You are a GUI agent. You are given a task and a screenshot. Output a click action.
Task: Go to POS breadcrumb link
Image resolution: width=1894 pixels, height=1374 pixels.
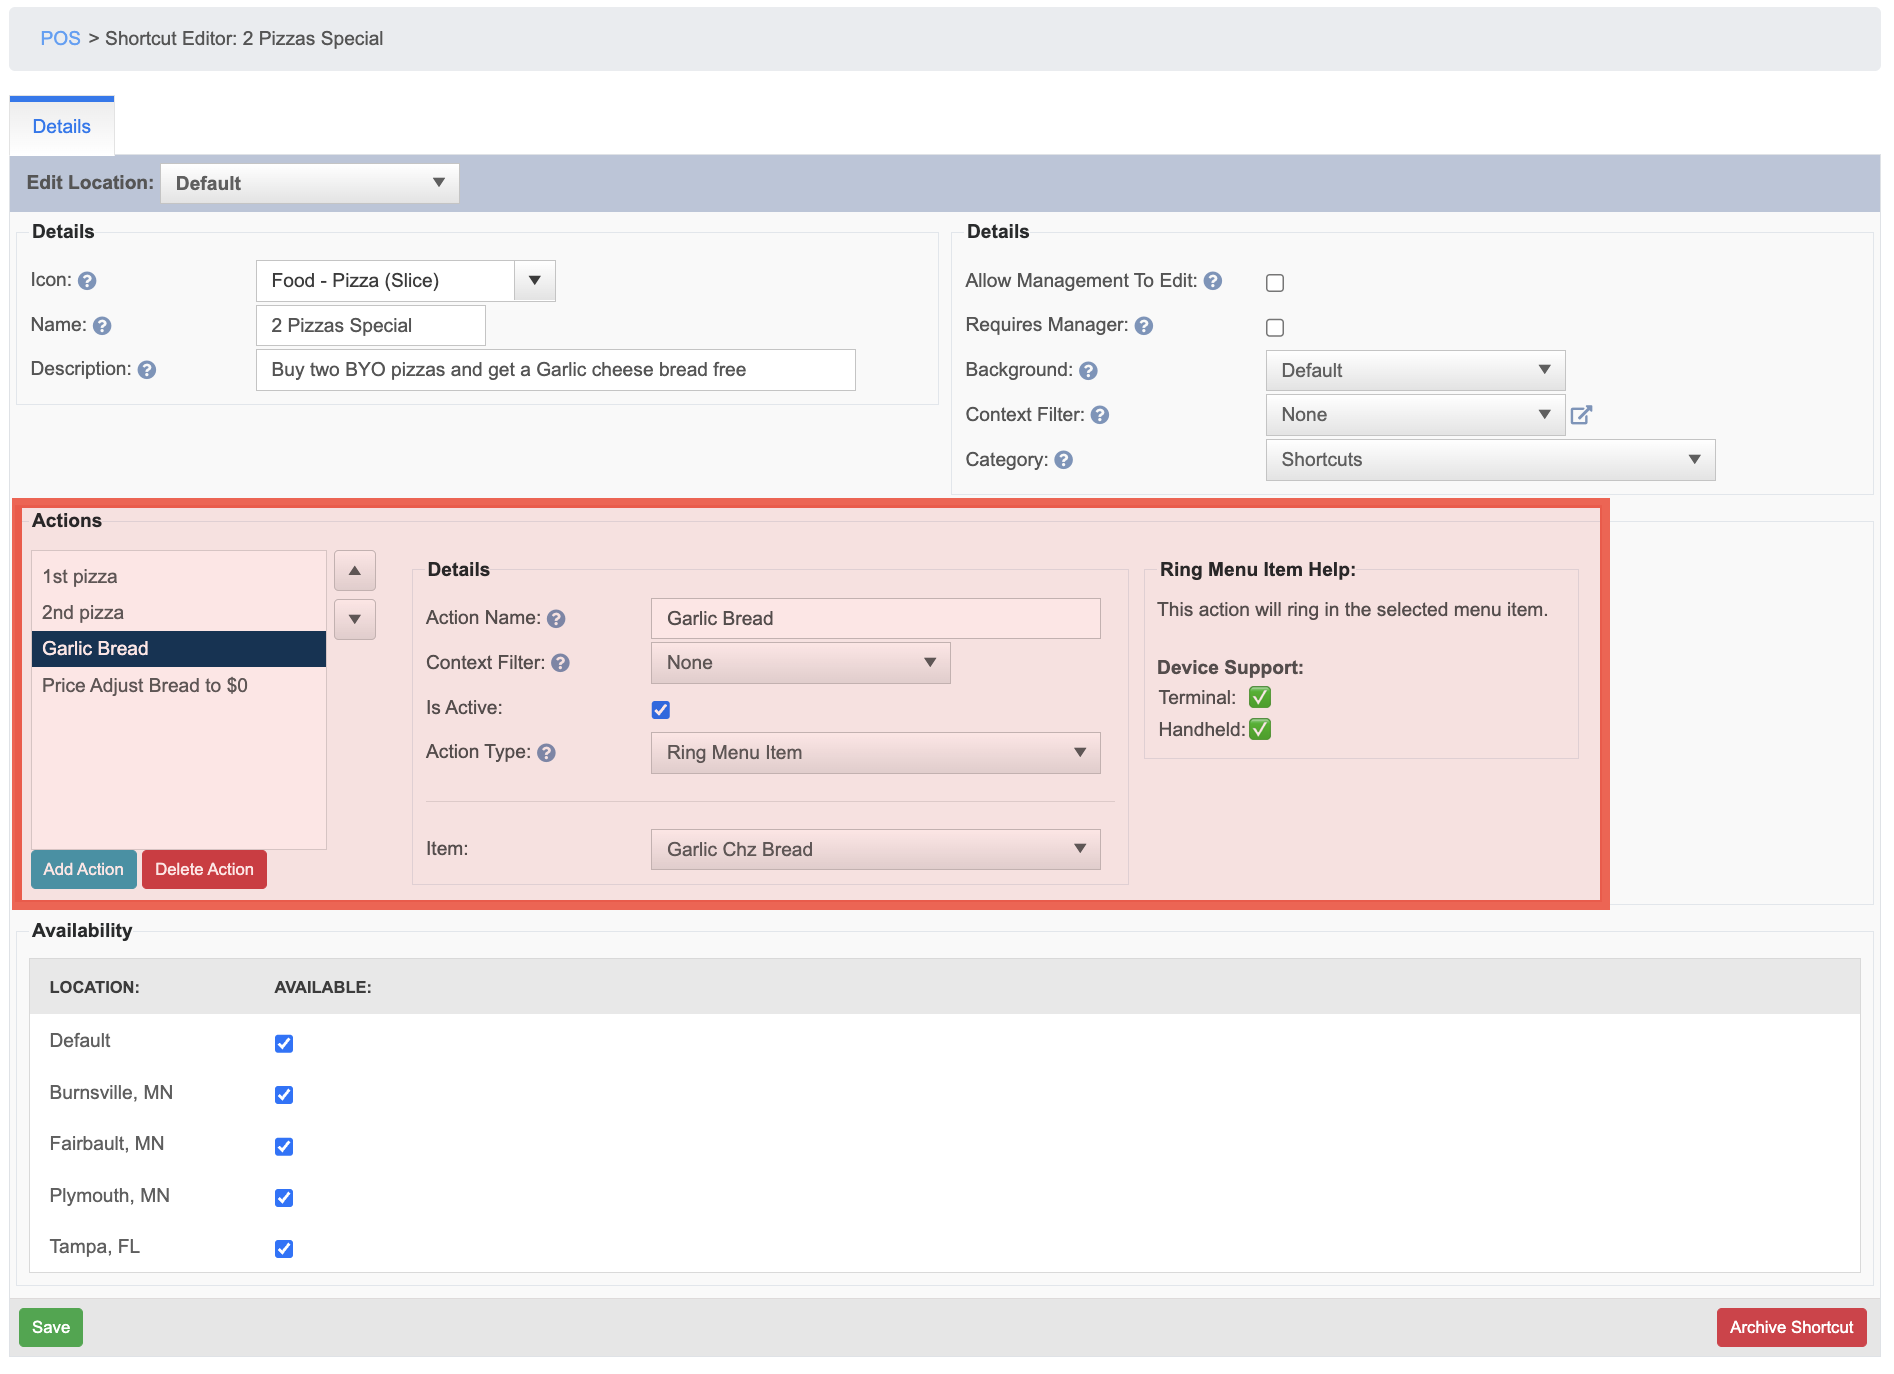60,39
